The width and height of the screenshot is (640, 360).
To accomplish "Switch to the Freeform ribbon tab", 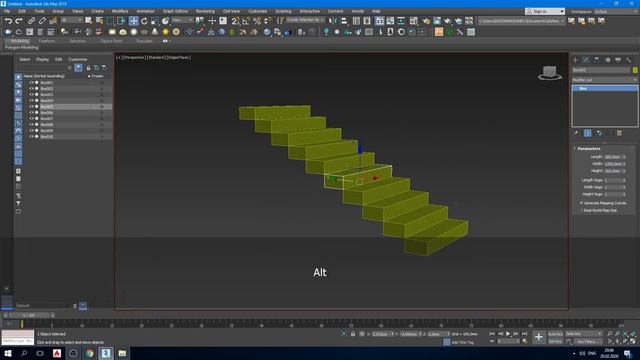I will click(x=46, y=41).
